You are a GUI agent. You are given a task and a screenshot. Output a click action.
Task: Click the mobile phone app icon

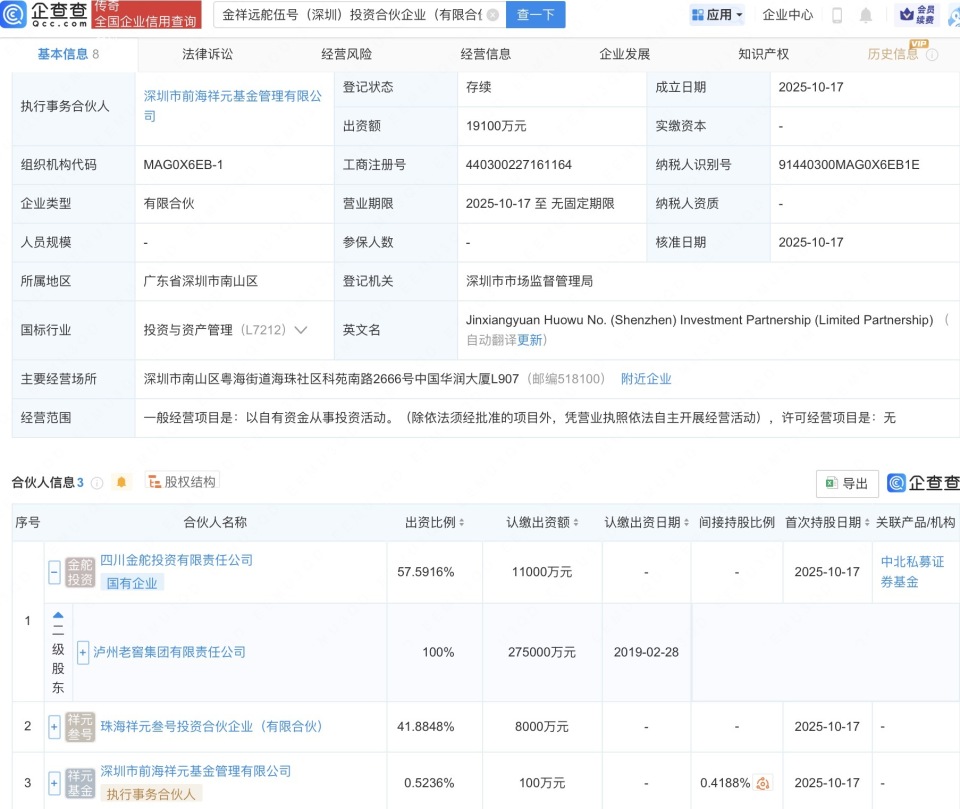[x=836, y=15]
